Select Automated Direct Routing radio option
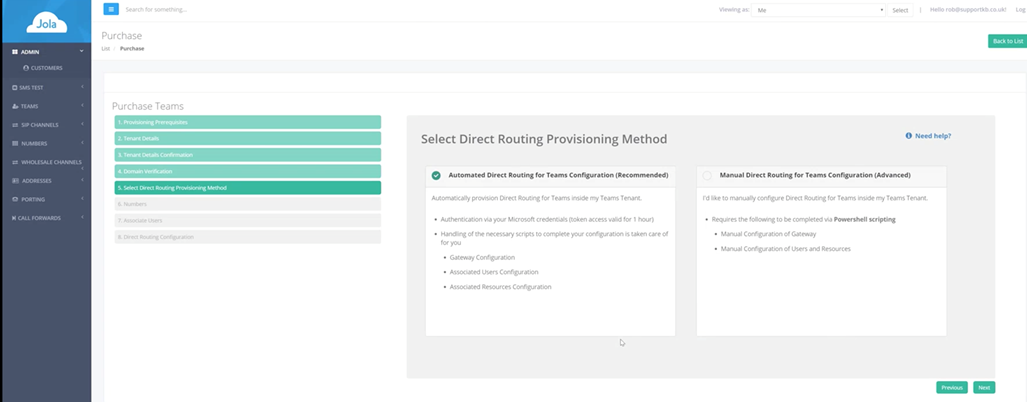 [x=436, y=175]
